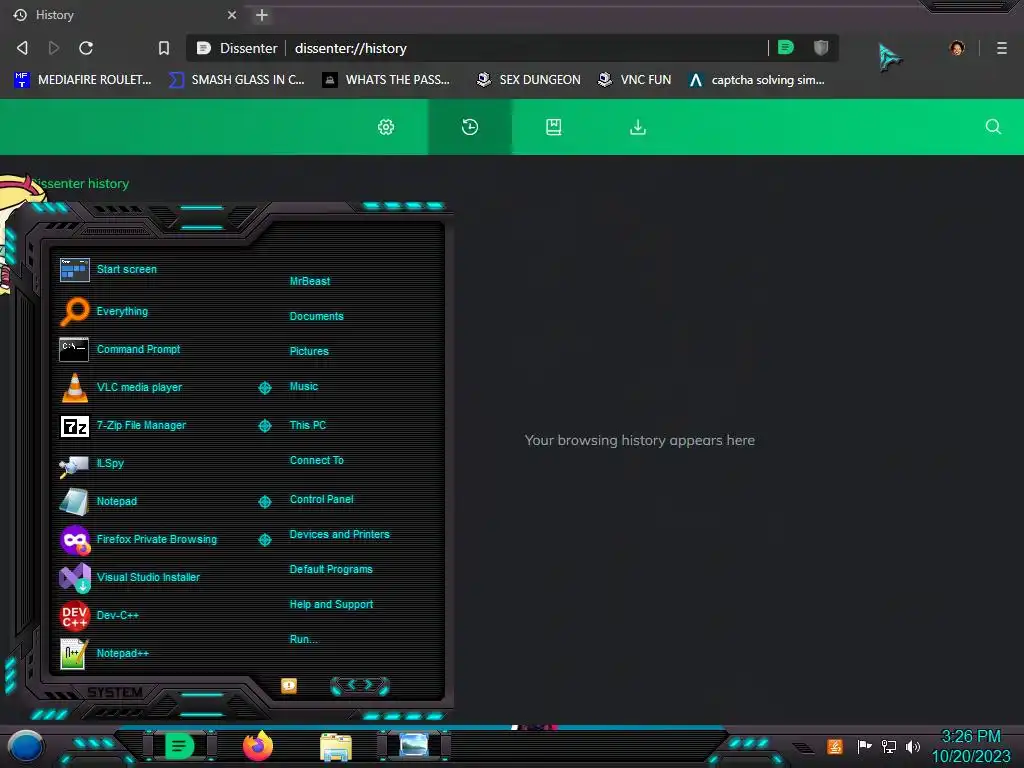The width and height of the screenshot is (1024, 768).
Task: Open Settings via the gear icon
Action: 386,127
